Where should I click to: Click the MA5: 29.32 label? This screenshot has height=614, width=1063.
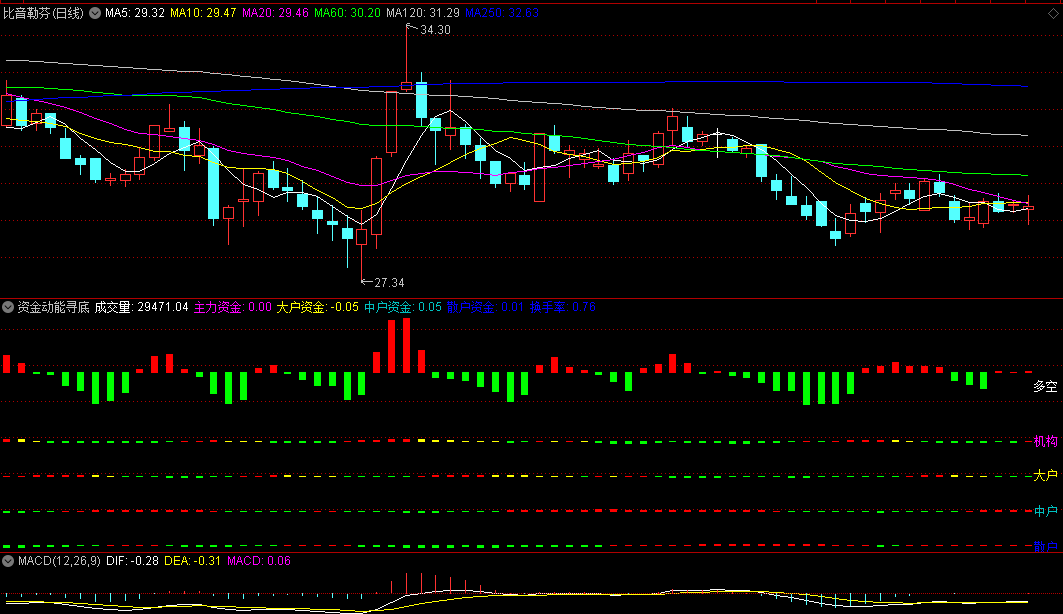135,13
